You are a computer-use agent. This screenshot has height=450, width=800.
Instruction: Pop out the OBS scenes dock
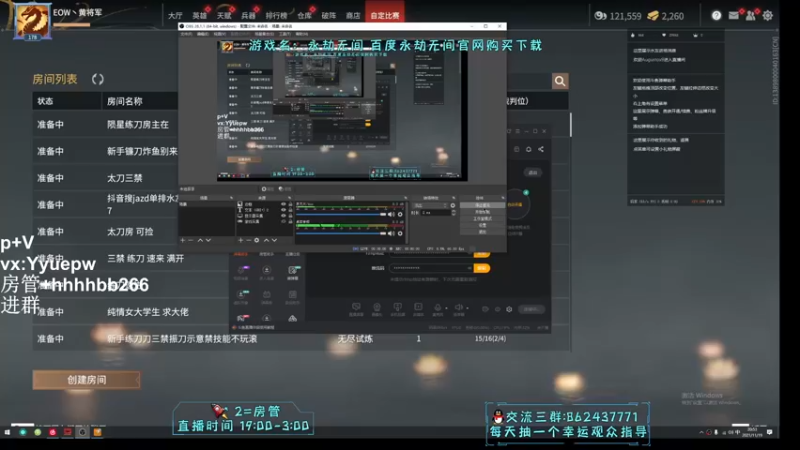(231, 198)
